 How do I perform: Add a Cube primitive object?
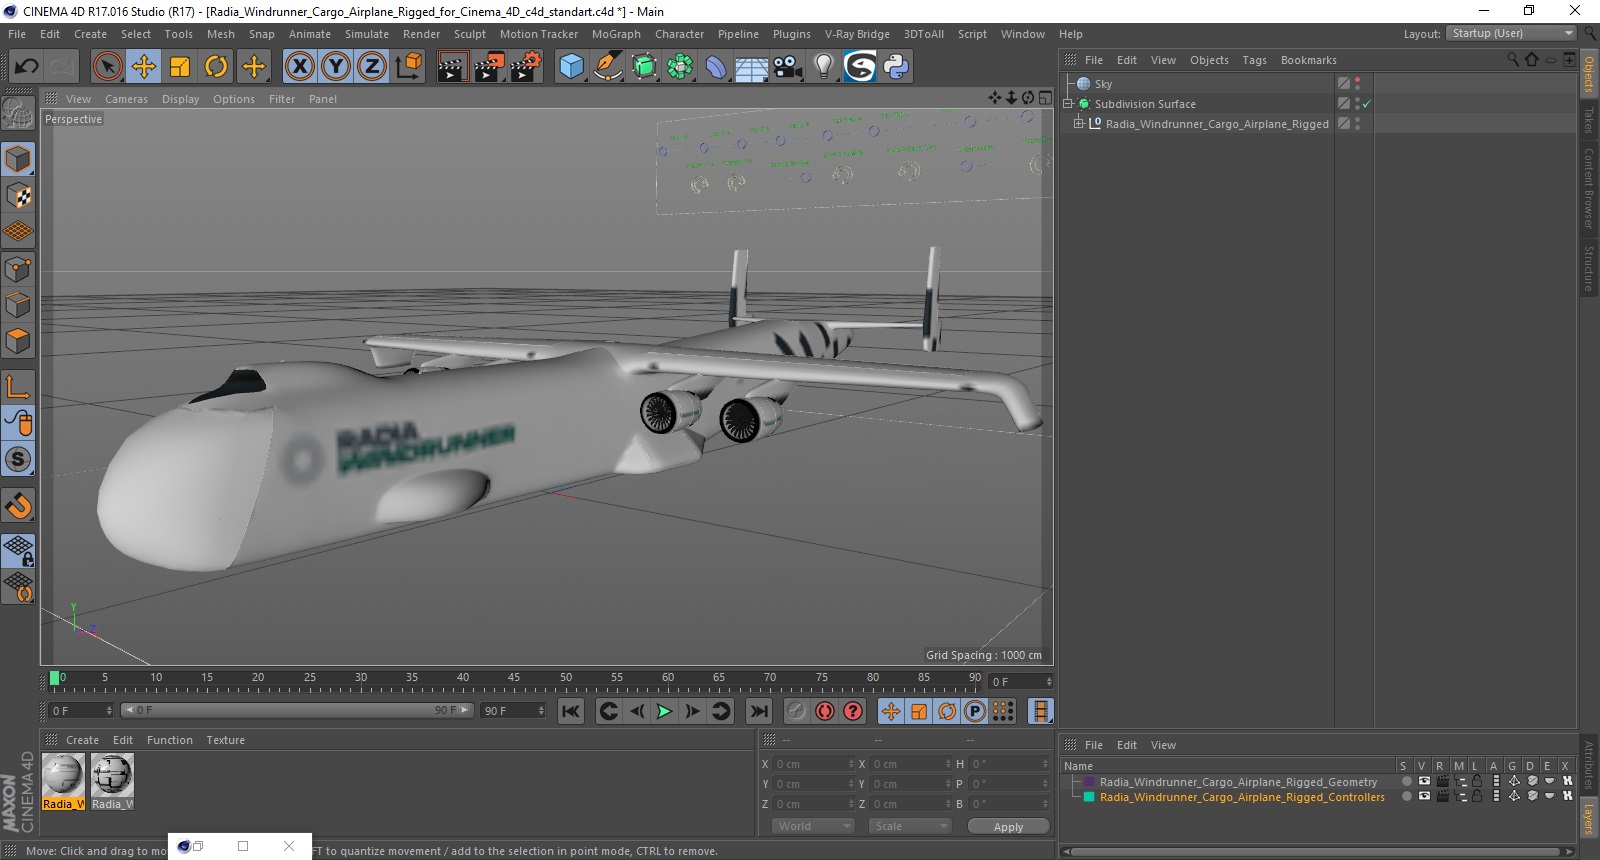coord(572,67)
